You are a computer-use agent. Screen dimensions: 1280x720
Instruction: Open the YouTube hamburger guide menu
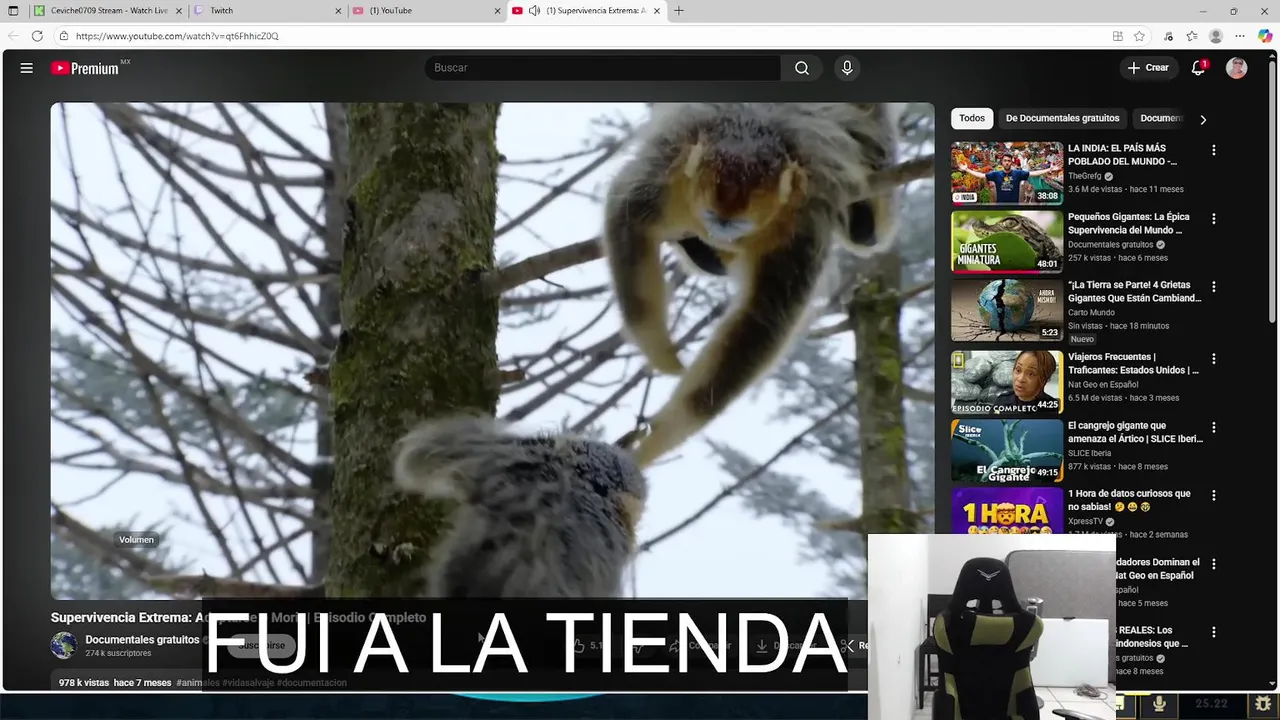27,68
